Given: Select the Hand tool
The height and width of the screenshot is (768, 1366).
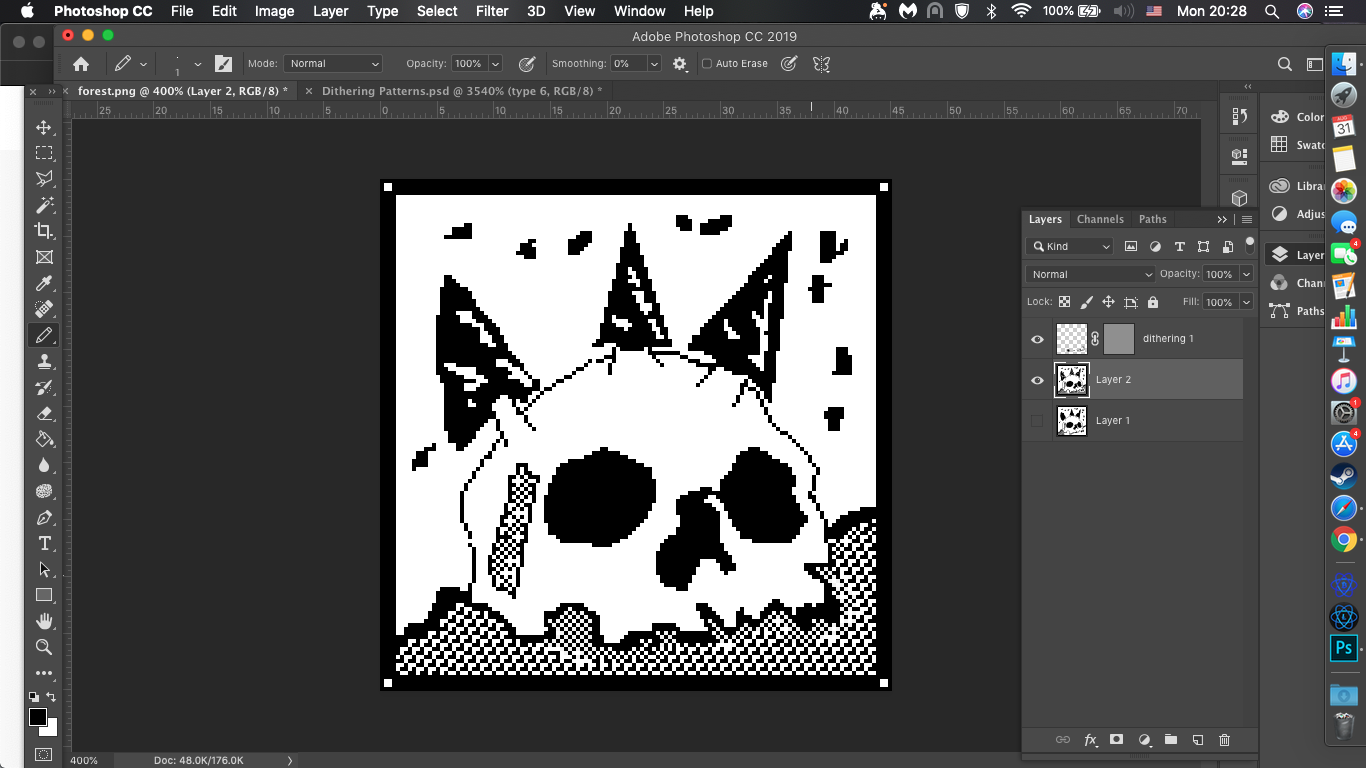Looking at the screenshot, I should (44, 621).
